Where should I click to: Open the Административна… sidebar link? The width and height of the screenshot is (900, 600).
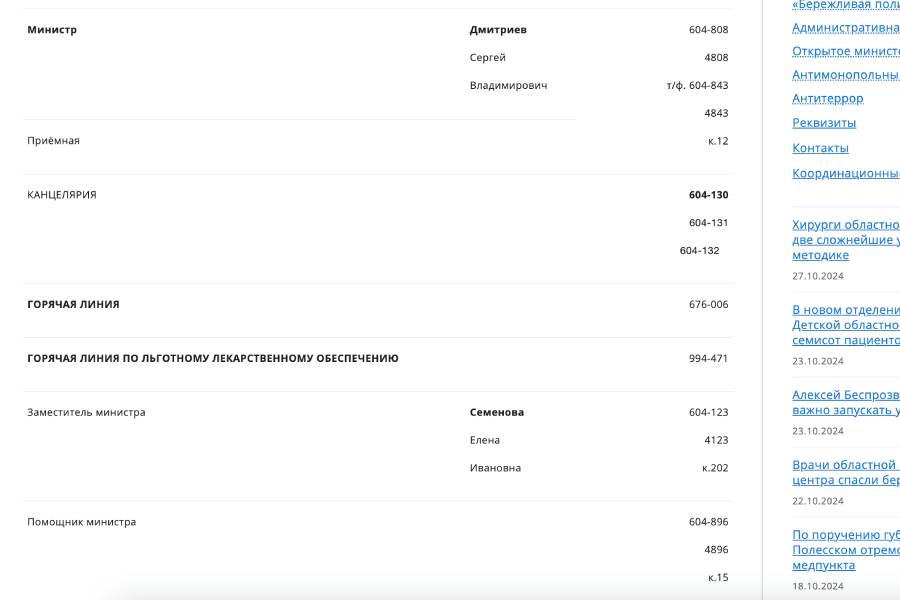(x=846, y=28)
